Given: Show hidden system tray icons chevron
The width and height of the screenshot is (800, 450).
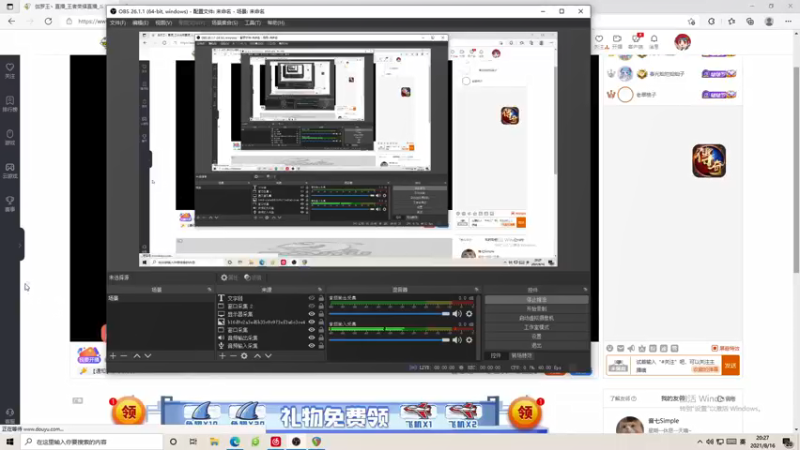Looking at the screenshot, I should 699,442.
